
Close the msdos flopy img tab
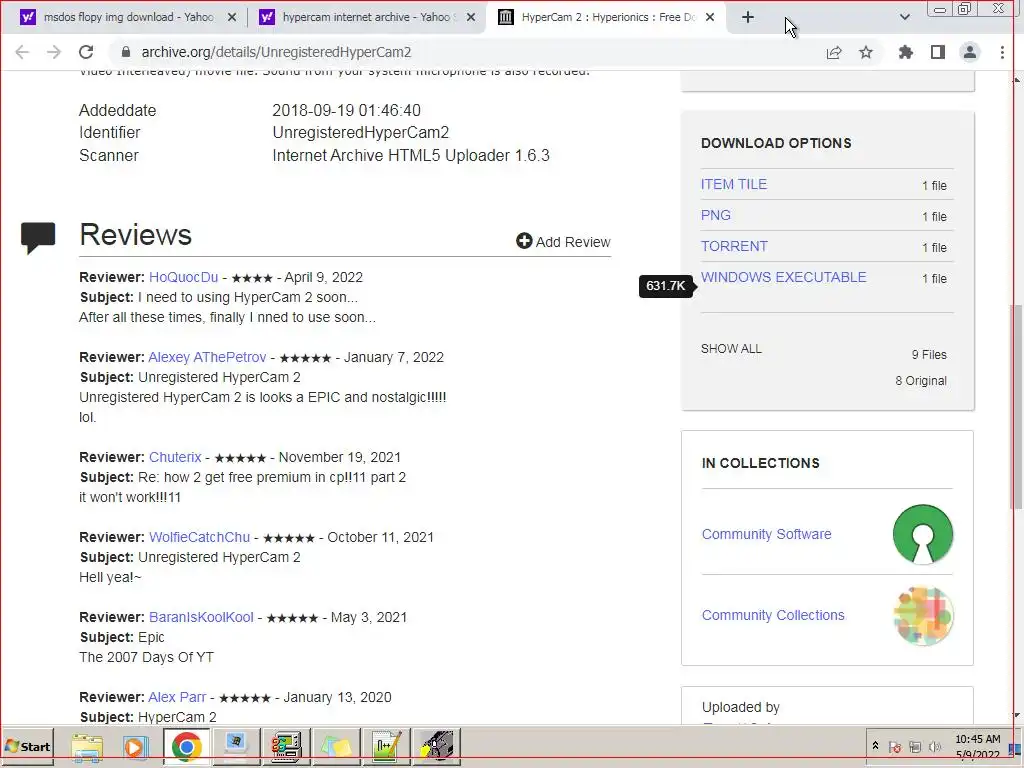(x=232, y=18)
